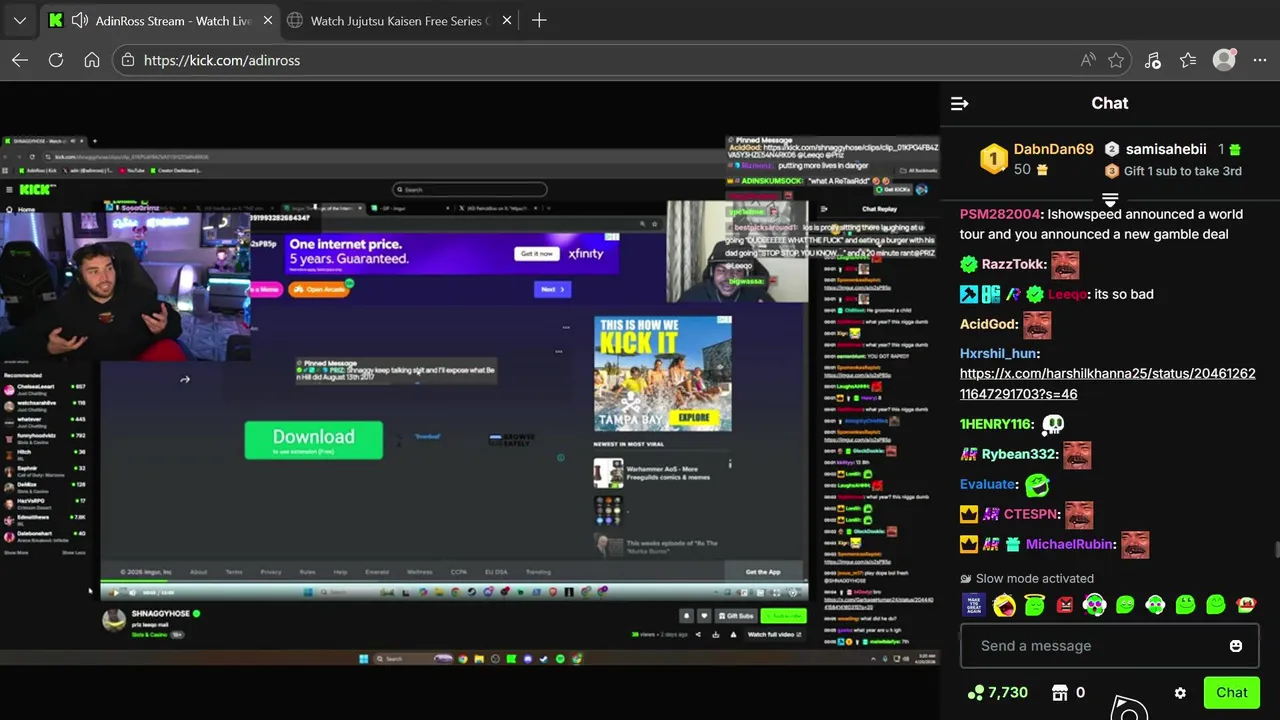The height and width of the screenshot is (720, 1280).
Task: Send message with green Chat button
Action: pos(1231,692)
